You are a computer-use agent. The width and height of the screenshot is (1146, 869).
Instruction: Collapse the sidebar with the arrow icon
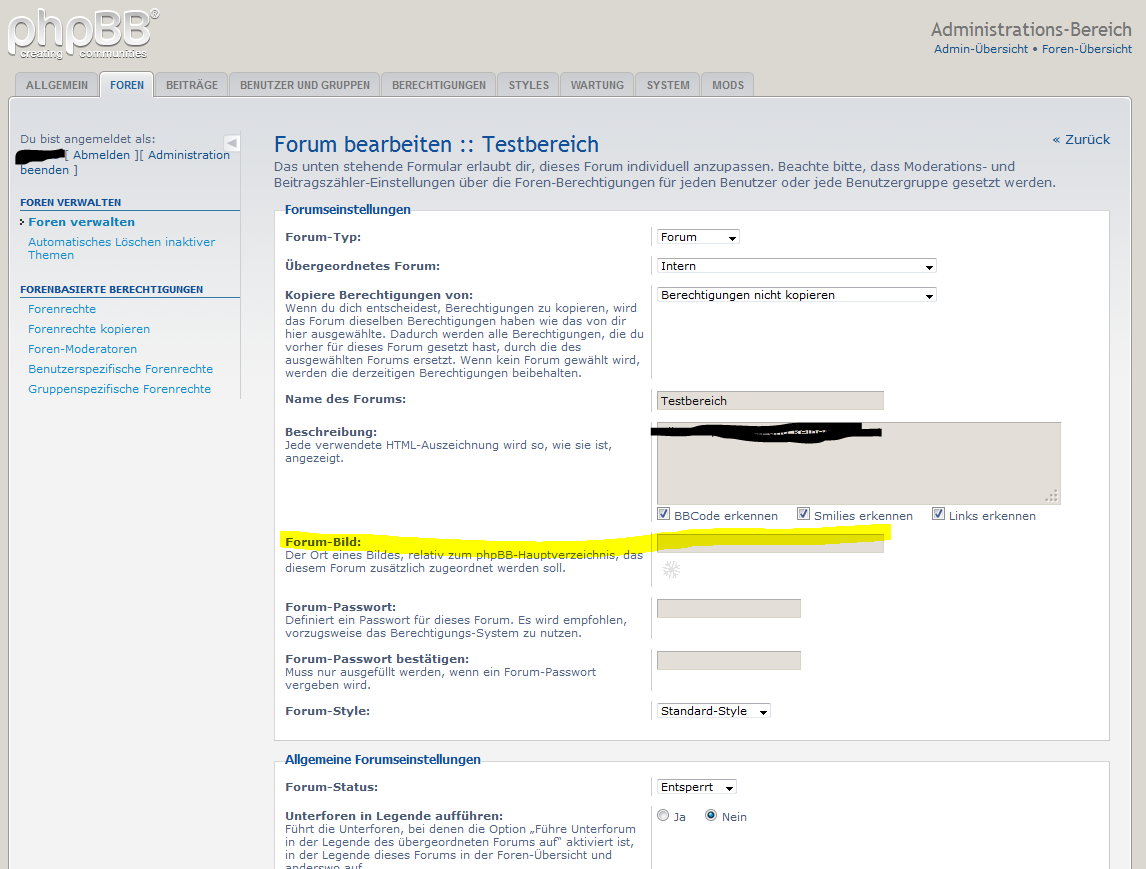point(232,143)
